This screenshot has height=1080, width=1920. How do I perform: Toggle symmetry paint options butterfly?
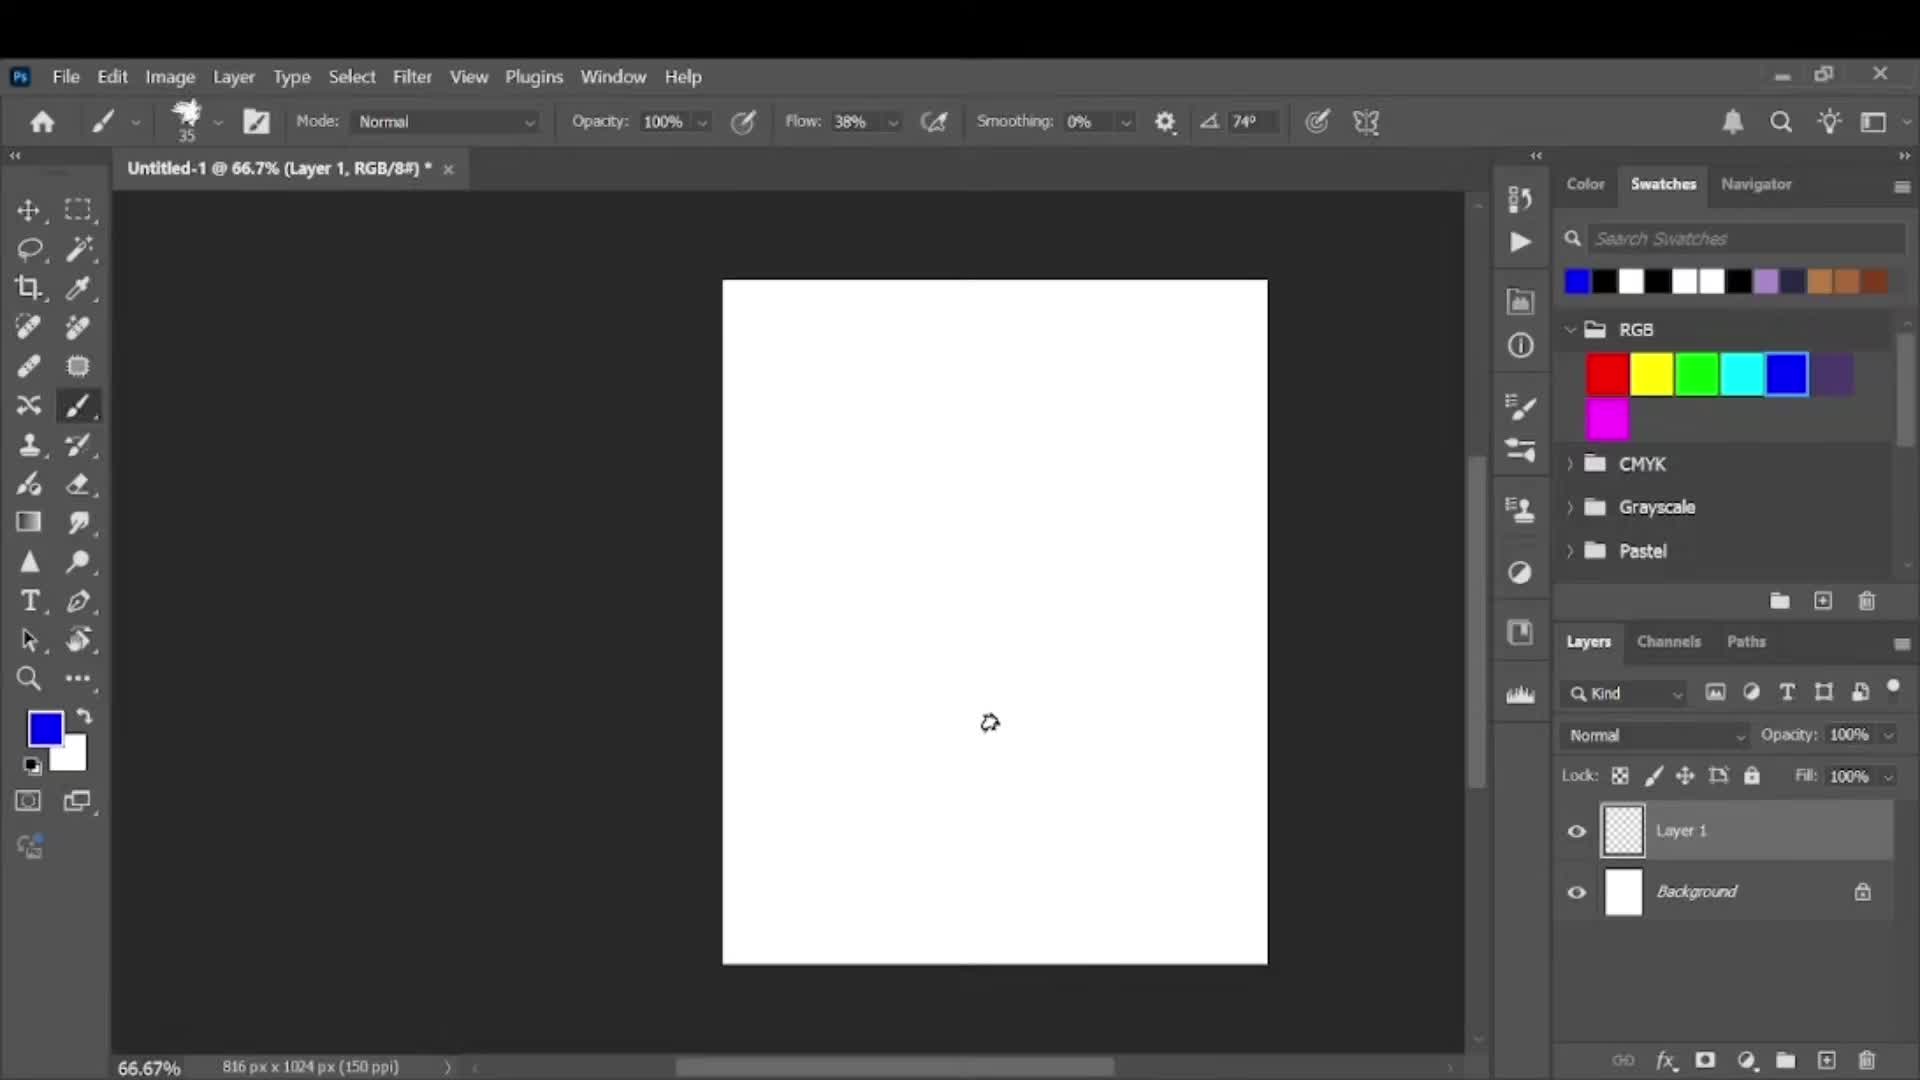[1366, 122]
